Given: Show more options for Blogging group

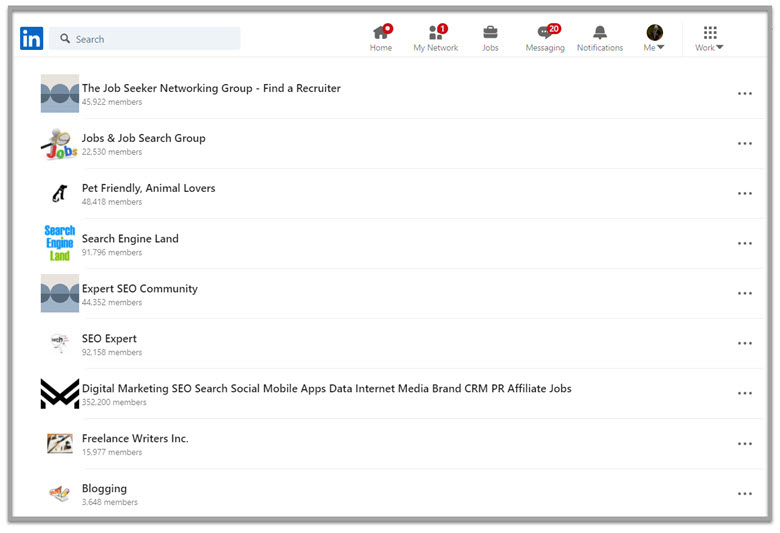Looking at the screenshot, I should pos(744,494).
